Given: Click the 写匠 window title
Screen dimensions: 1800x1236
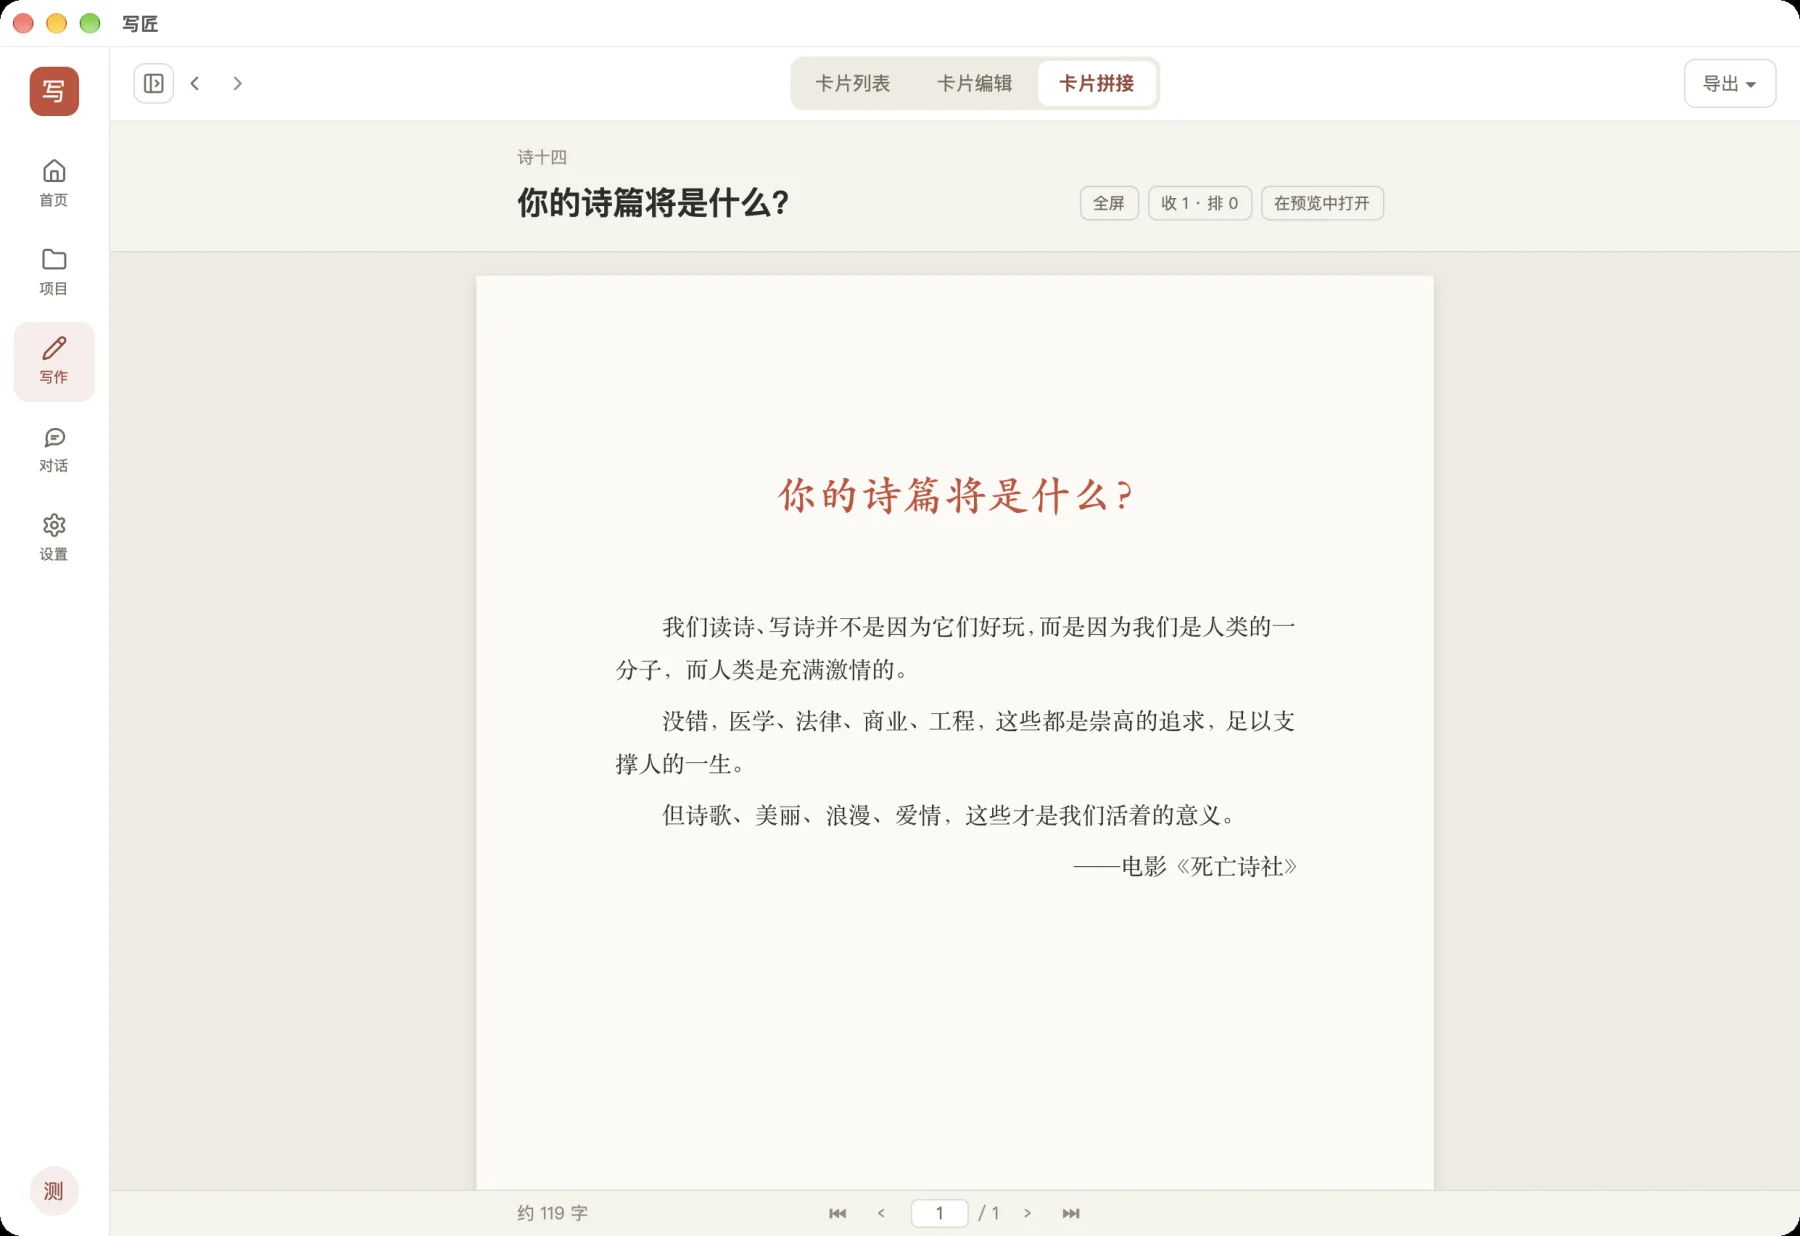Looking at the screenshot, I should coord(140,23).
